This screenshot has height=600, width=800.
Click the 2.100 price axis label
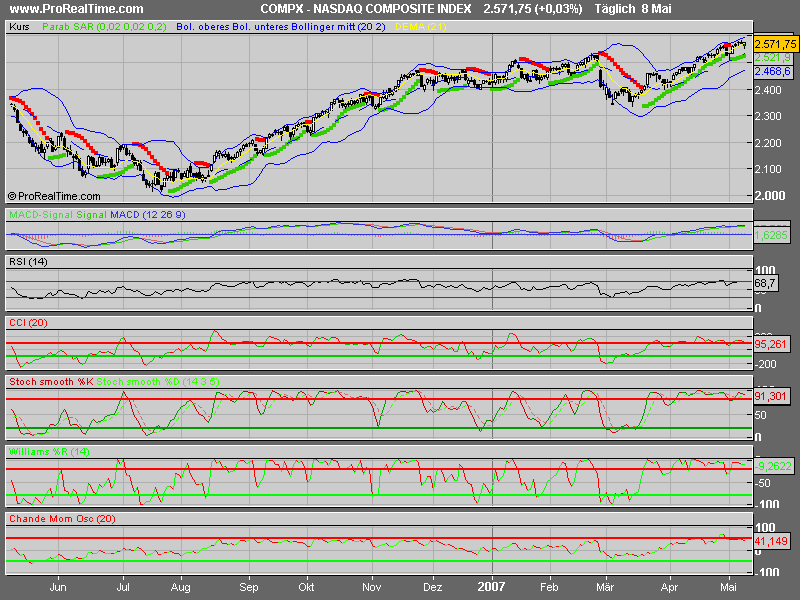point(768,169)
